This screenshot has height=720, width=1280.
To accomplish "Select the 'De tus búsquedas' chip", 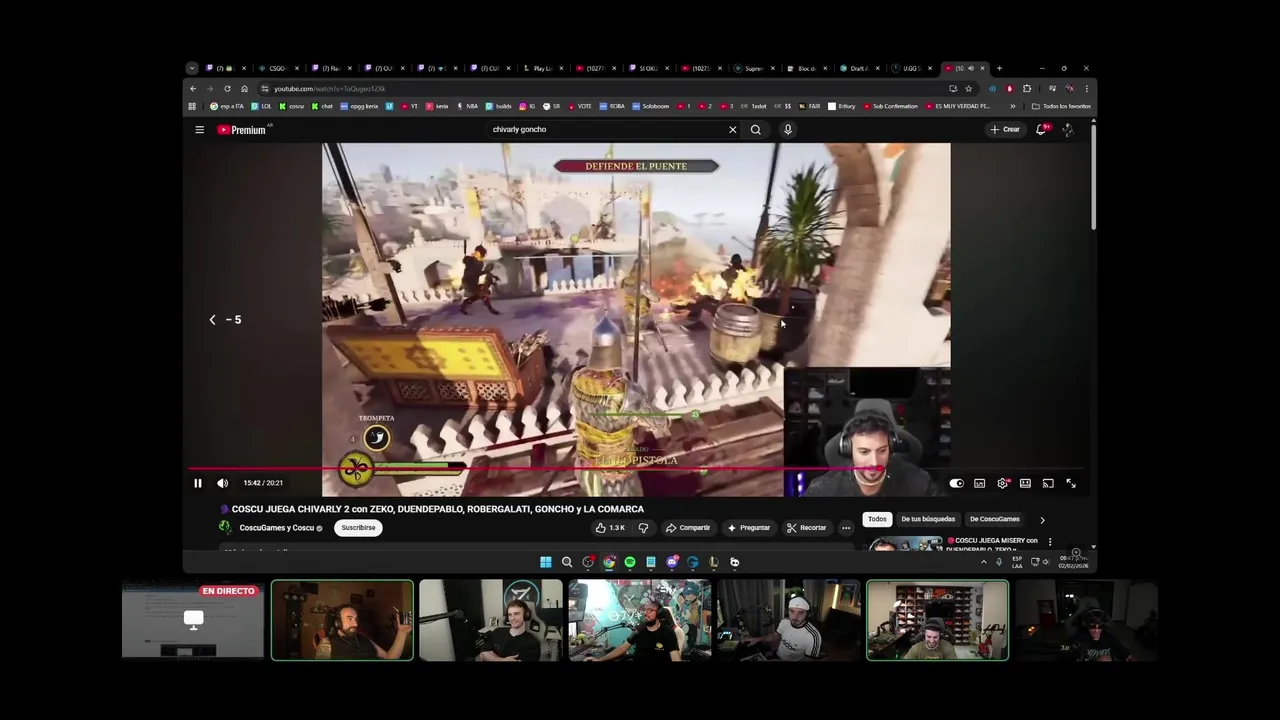I will 928,519.
